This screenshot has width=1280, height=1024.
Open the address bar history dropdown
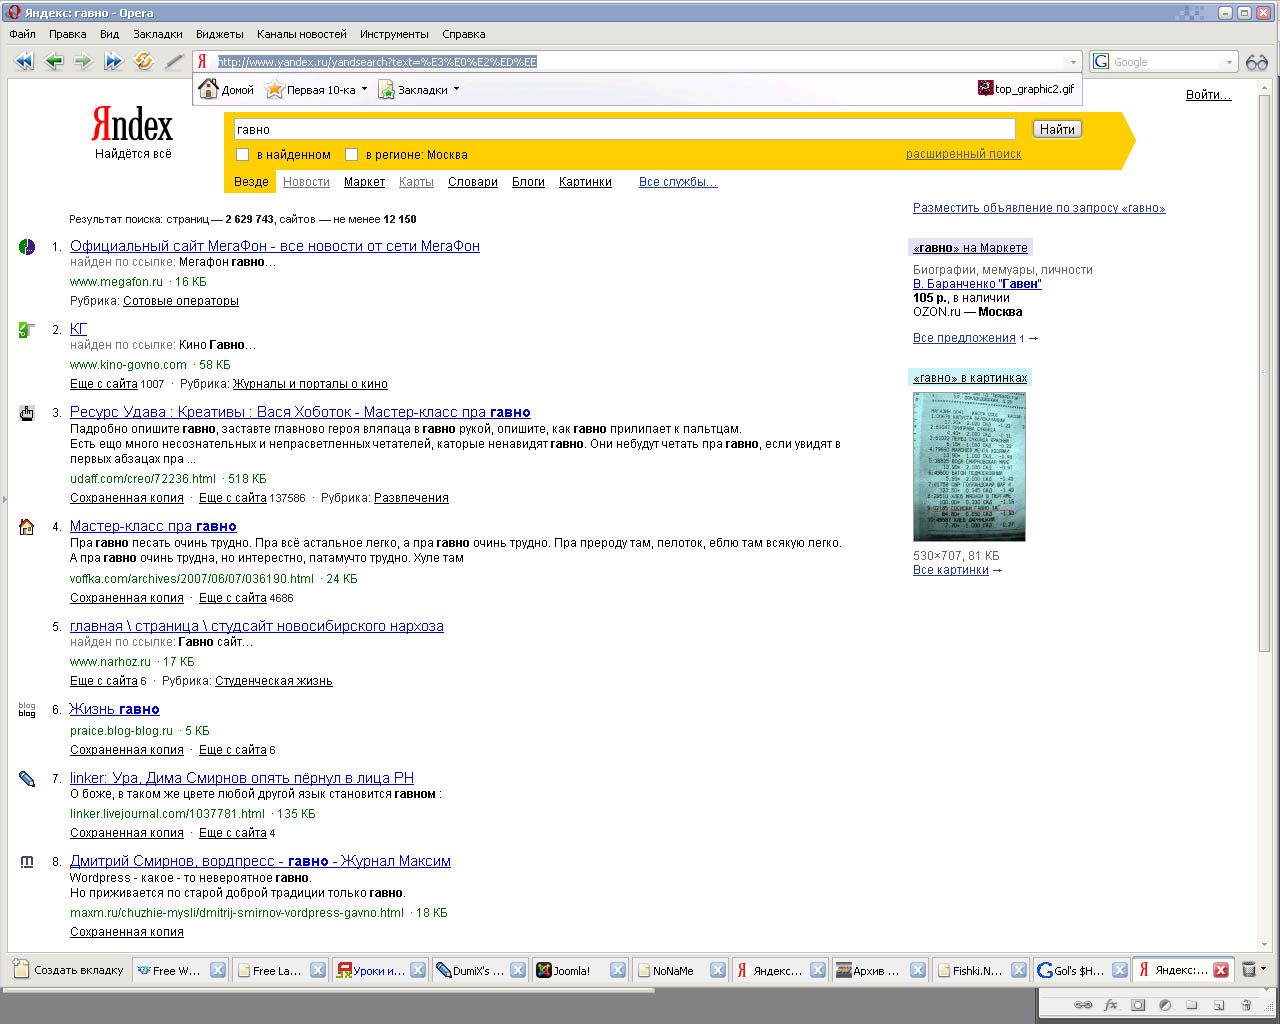[x=1073, y=62]
